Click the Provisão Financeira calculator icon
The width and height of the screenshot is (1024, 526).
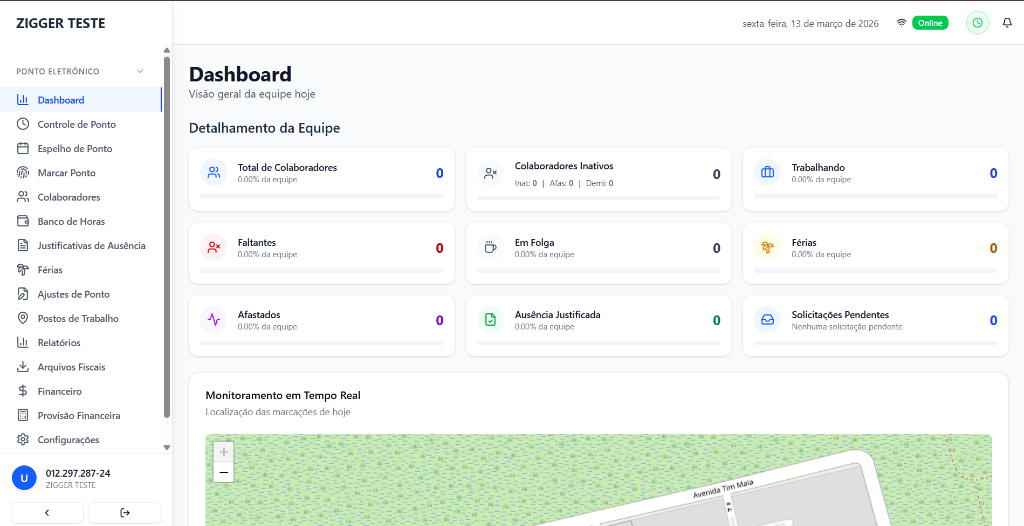pos(23,416)
